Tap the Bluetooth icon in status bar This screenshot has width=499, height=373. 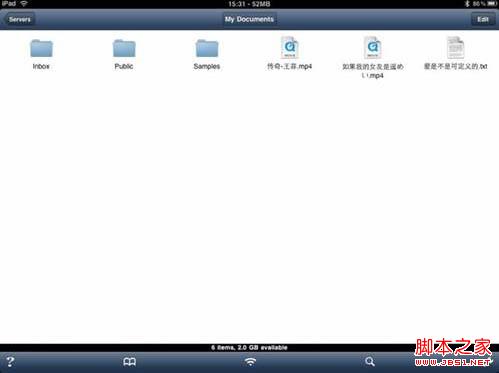[x=467, y=4]
